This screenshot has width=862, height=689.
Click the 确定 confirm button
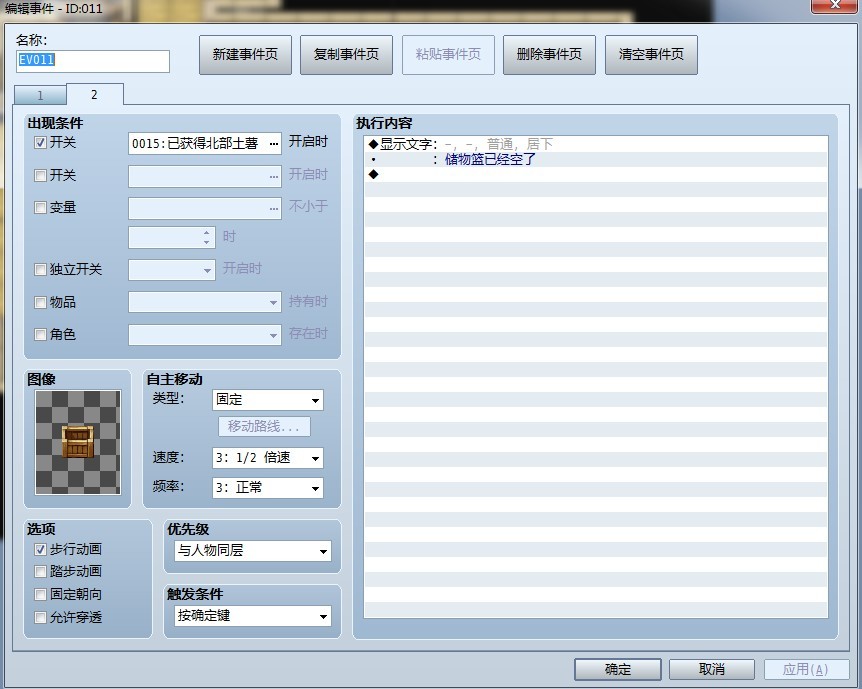pos(618,669)
